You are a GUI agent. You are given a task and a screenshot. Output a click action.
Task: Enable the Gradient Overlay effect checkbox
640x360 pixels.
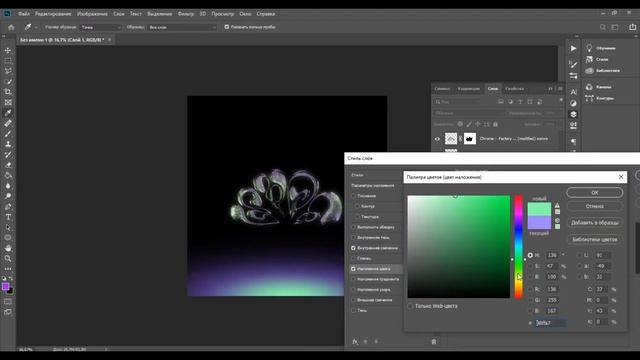click(x=353, y=279)
